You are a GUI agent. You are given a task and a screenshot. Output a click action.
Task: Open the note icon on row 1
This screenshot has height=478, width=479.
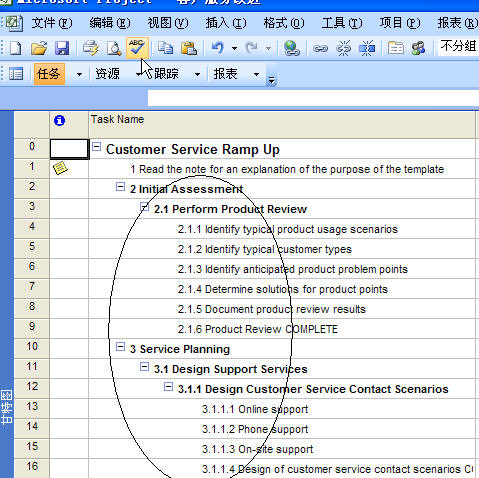(60, 168)
